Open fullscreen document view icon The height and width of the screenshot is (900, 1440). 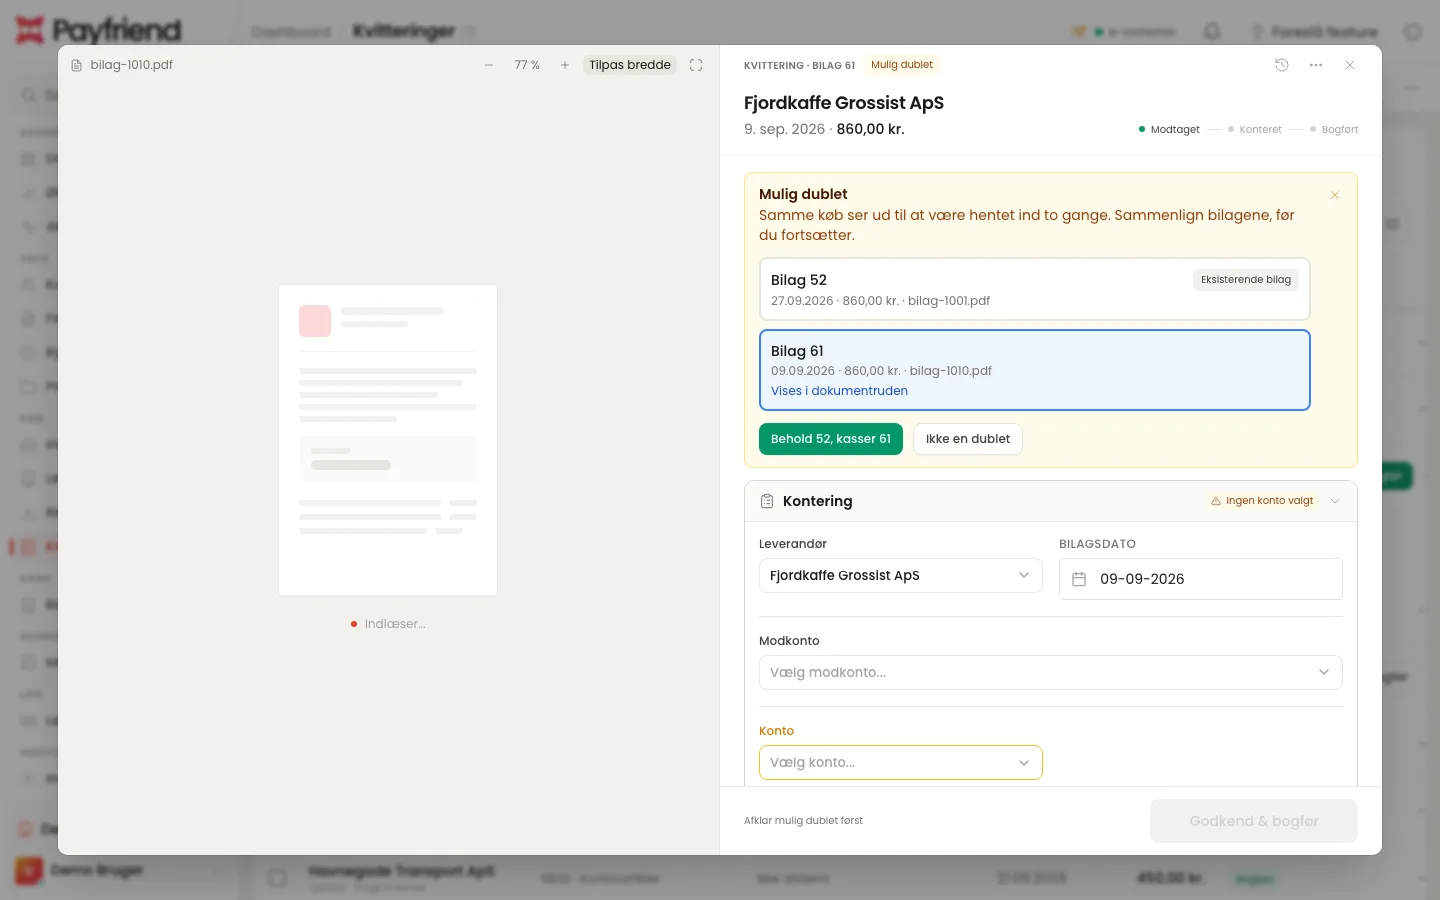(696, 65)
